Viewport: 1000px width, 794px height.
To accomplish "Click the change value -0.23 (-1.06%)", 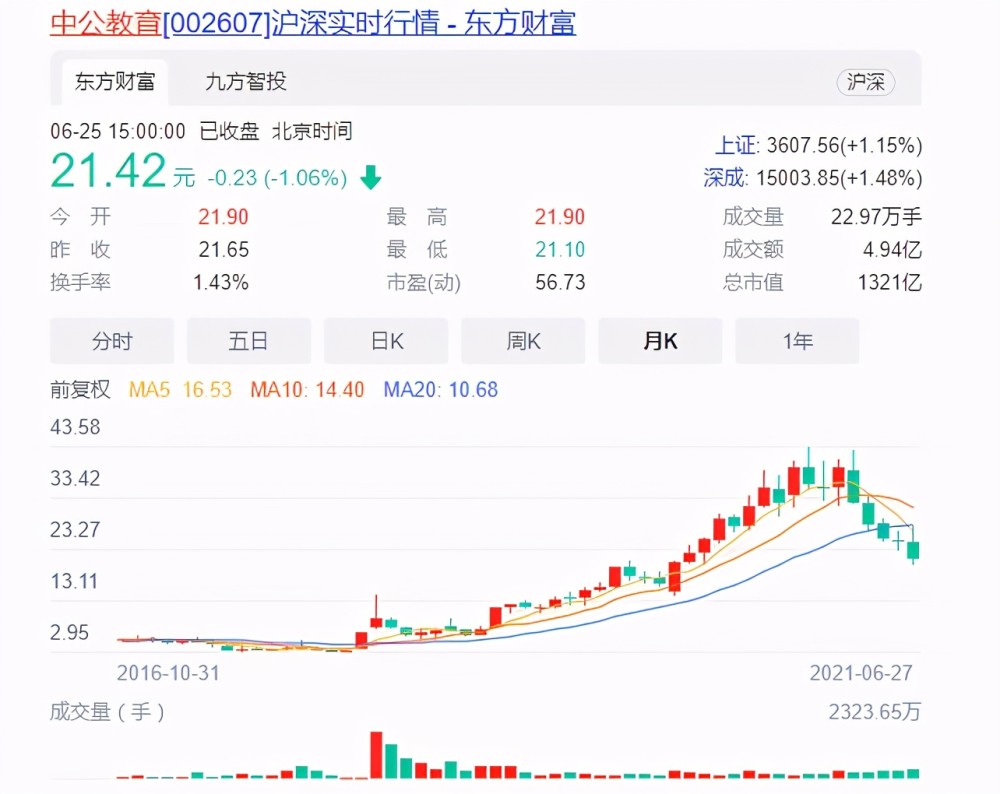I will [277, 178].
